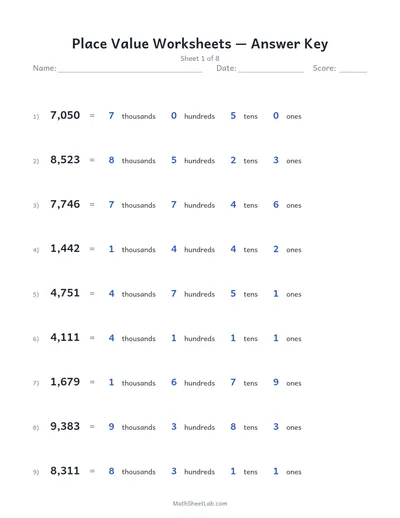Click the Score blank line

tap(353, 71)
